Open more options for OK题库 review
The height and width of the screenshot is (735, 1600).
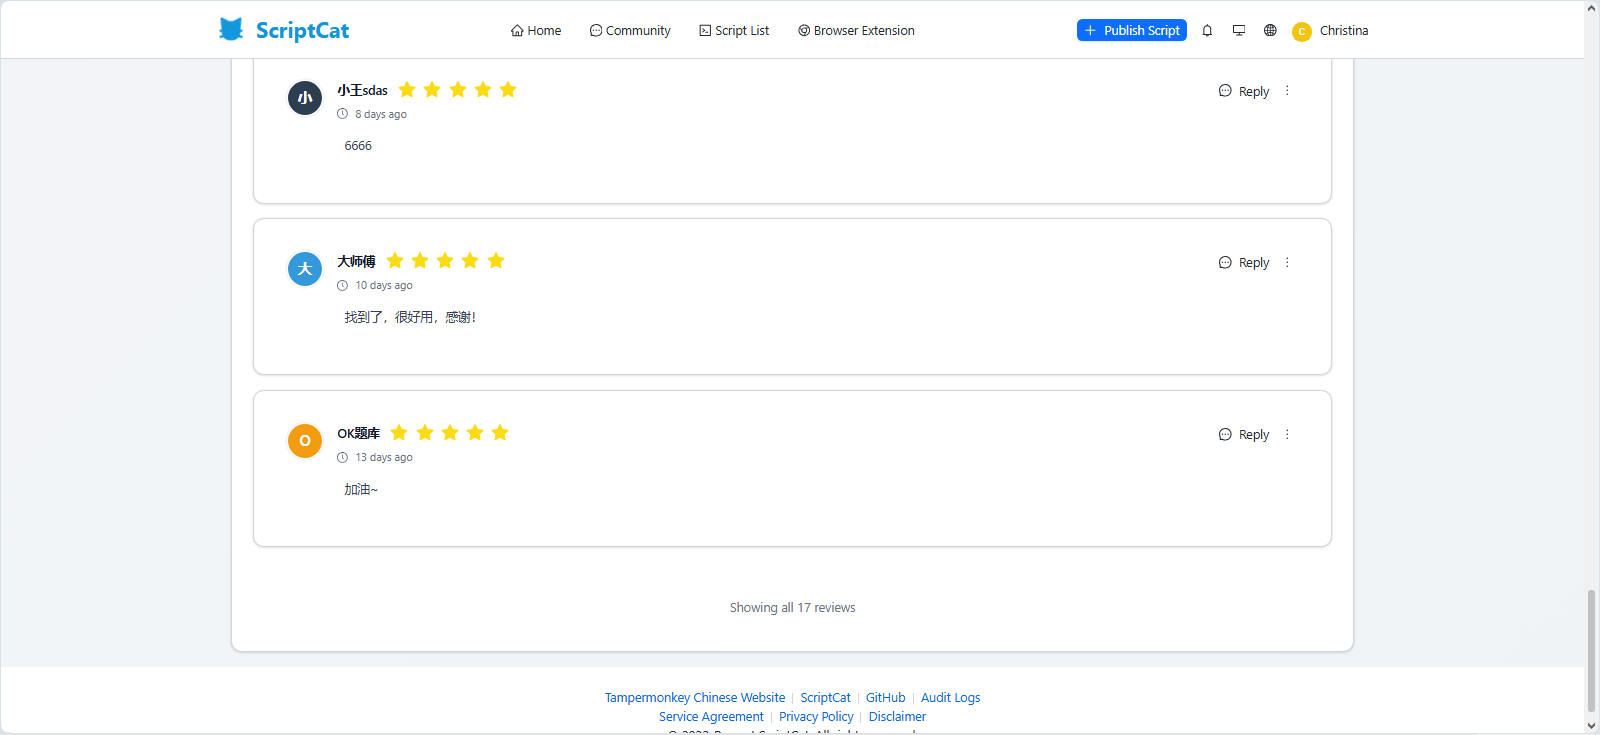[x=1287, y=435]
